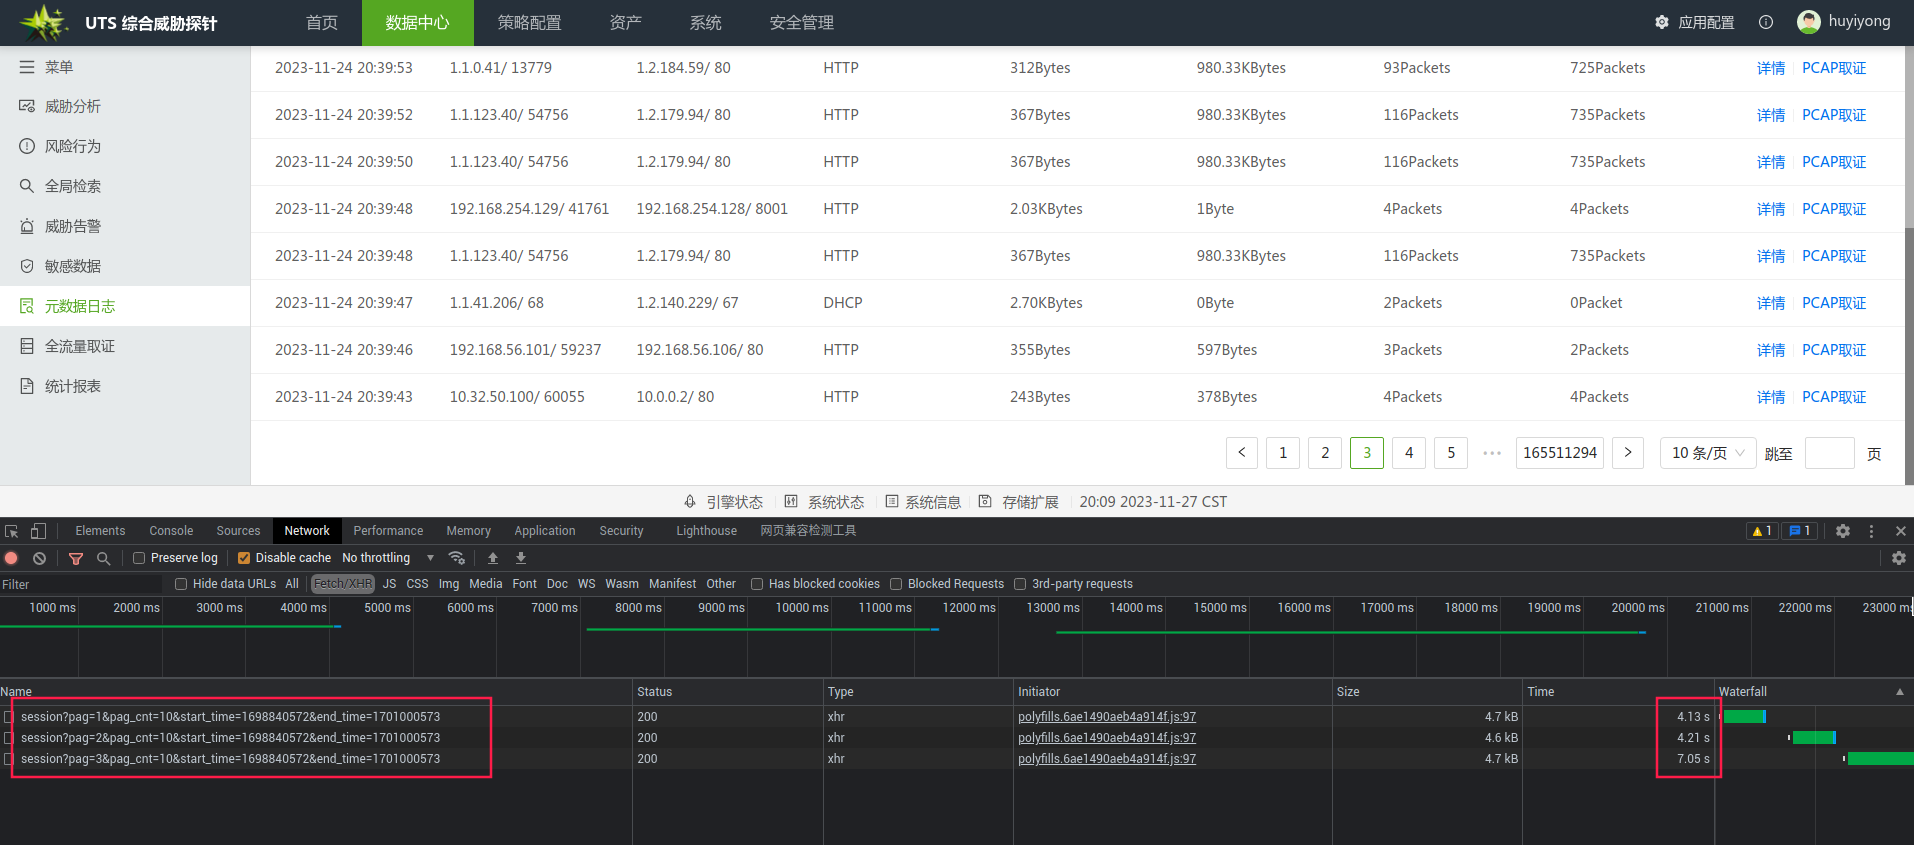Enable Preserve log checkbox
1914x845 pixels.
point(139,558)
